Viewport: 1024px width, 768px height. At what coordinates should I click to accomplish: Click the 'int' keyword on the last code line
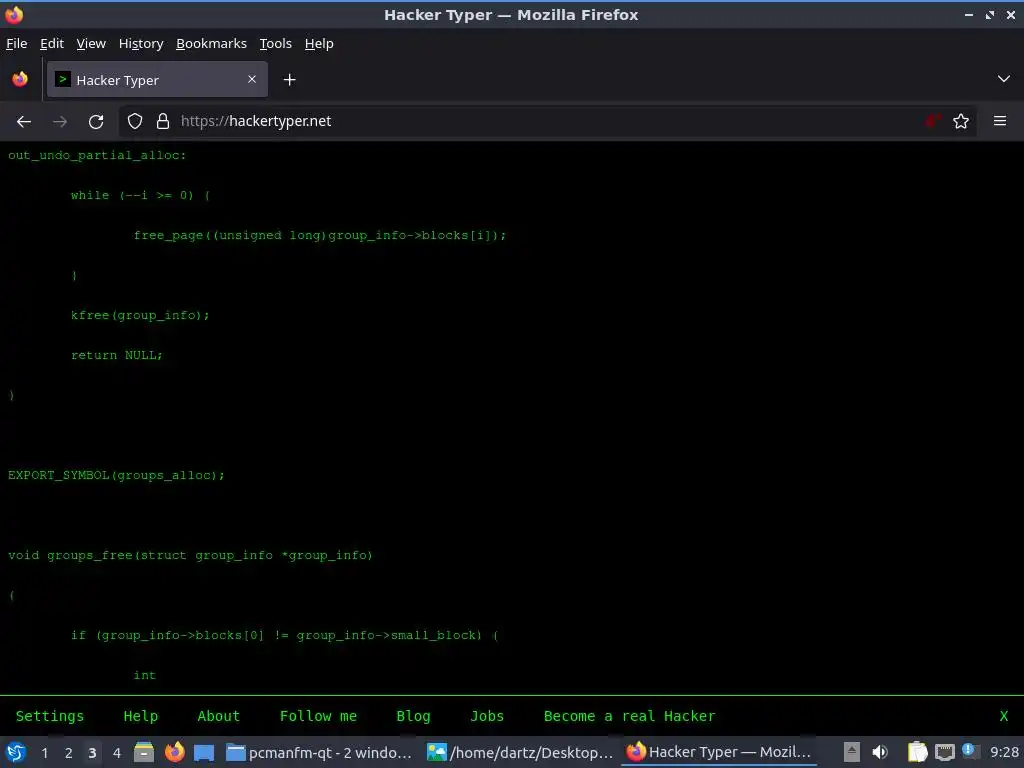coord(144,675)
